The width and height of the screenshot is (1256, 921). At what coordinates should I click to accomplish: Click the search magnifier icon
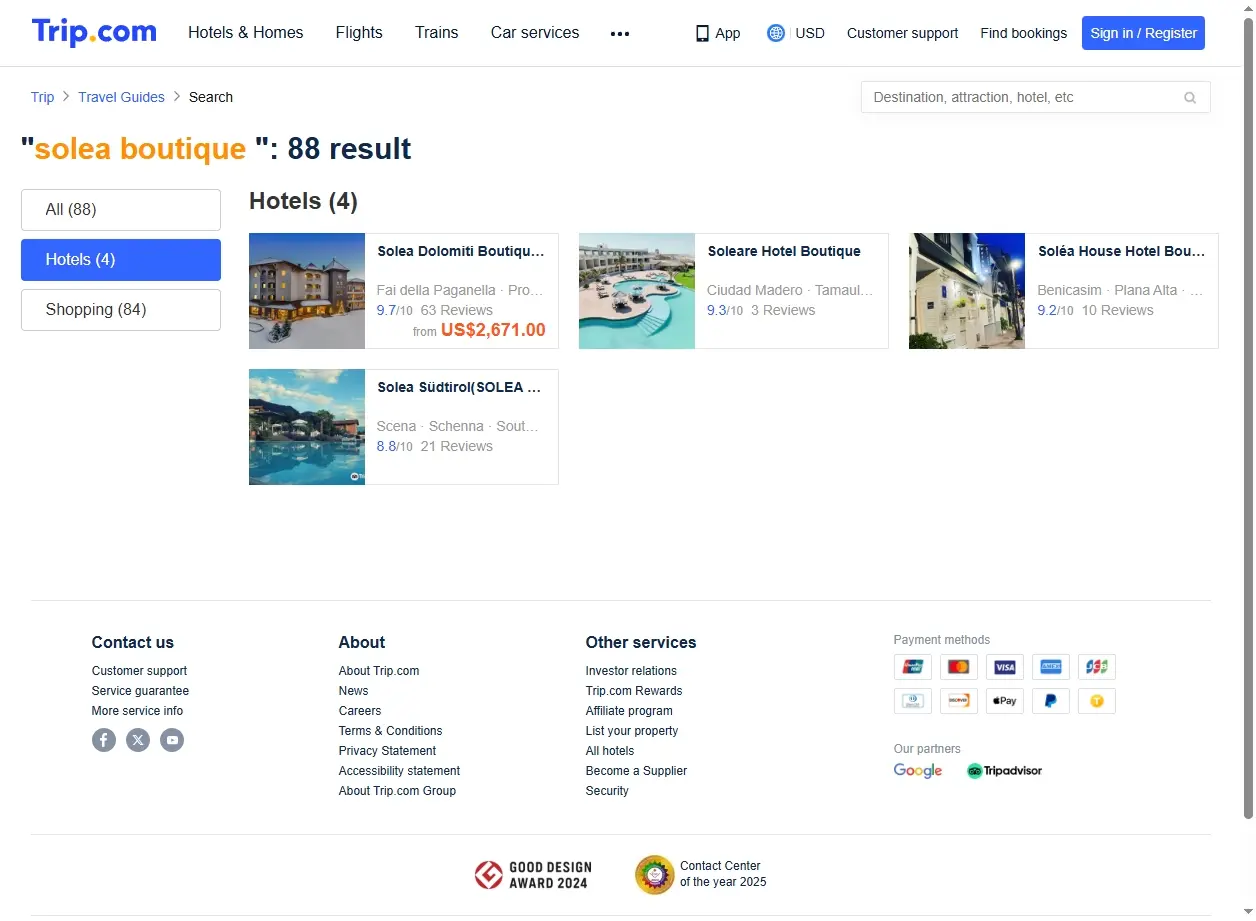coord(1190,98)
